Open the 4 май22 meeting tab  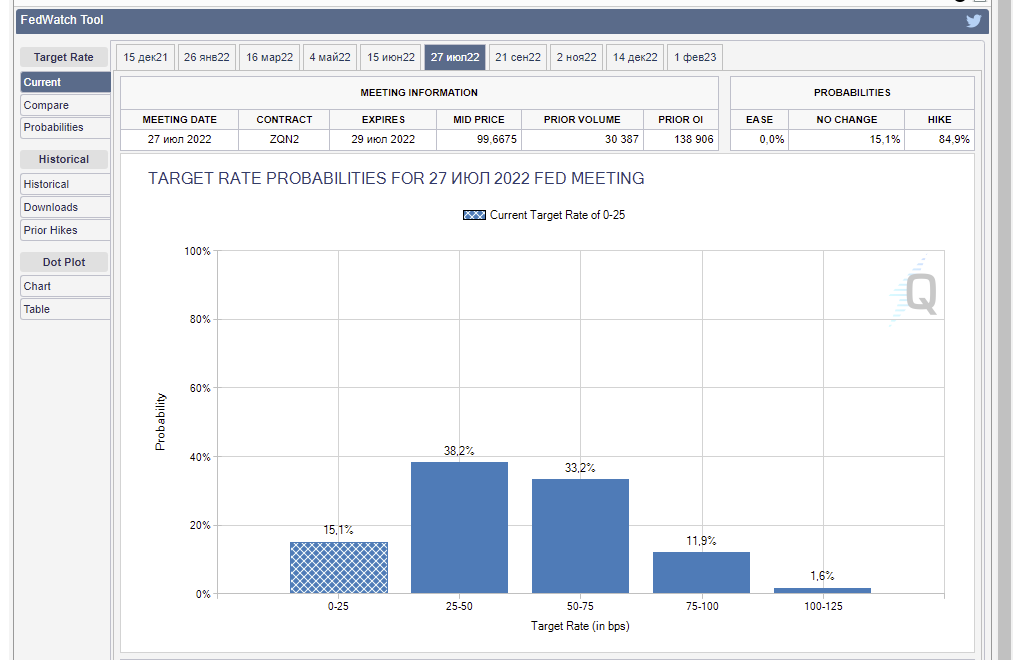329,58
